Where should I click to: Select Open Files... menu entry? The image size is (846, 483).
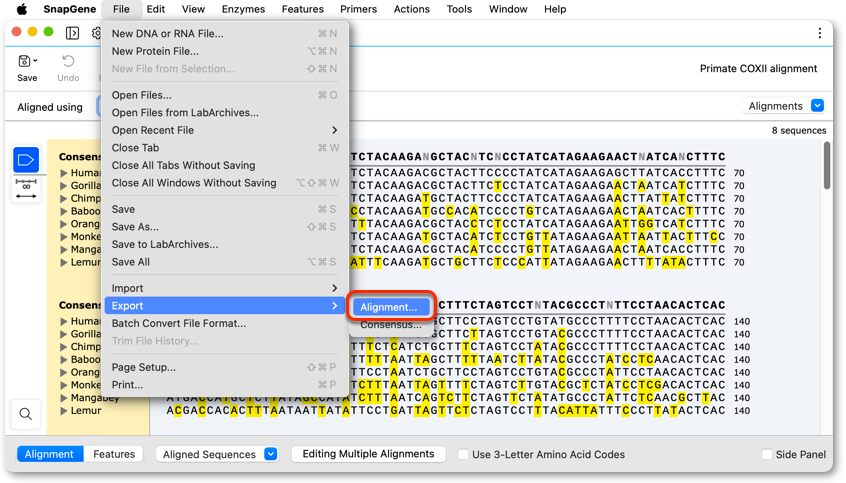pyautogui.click(x=224, y=95)
